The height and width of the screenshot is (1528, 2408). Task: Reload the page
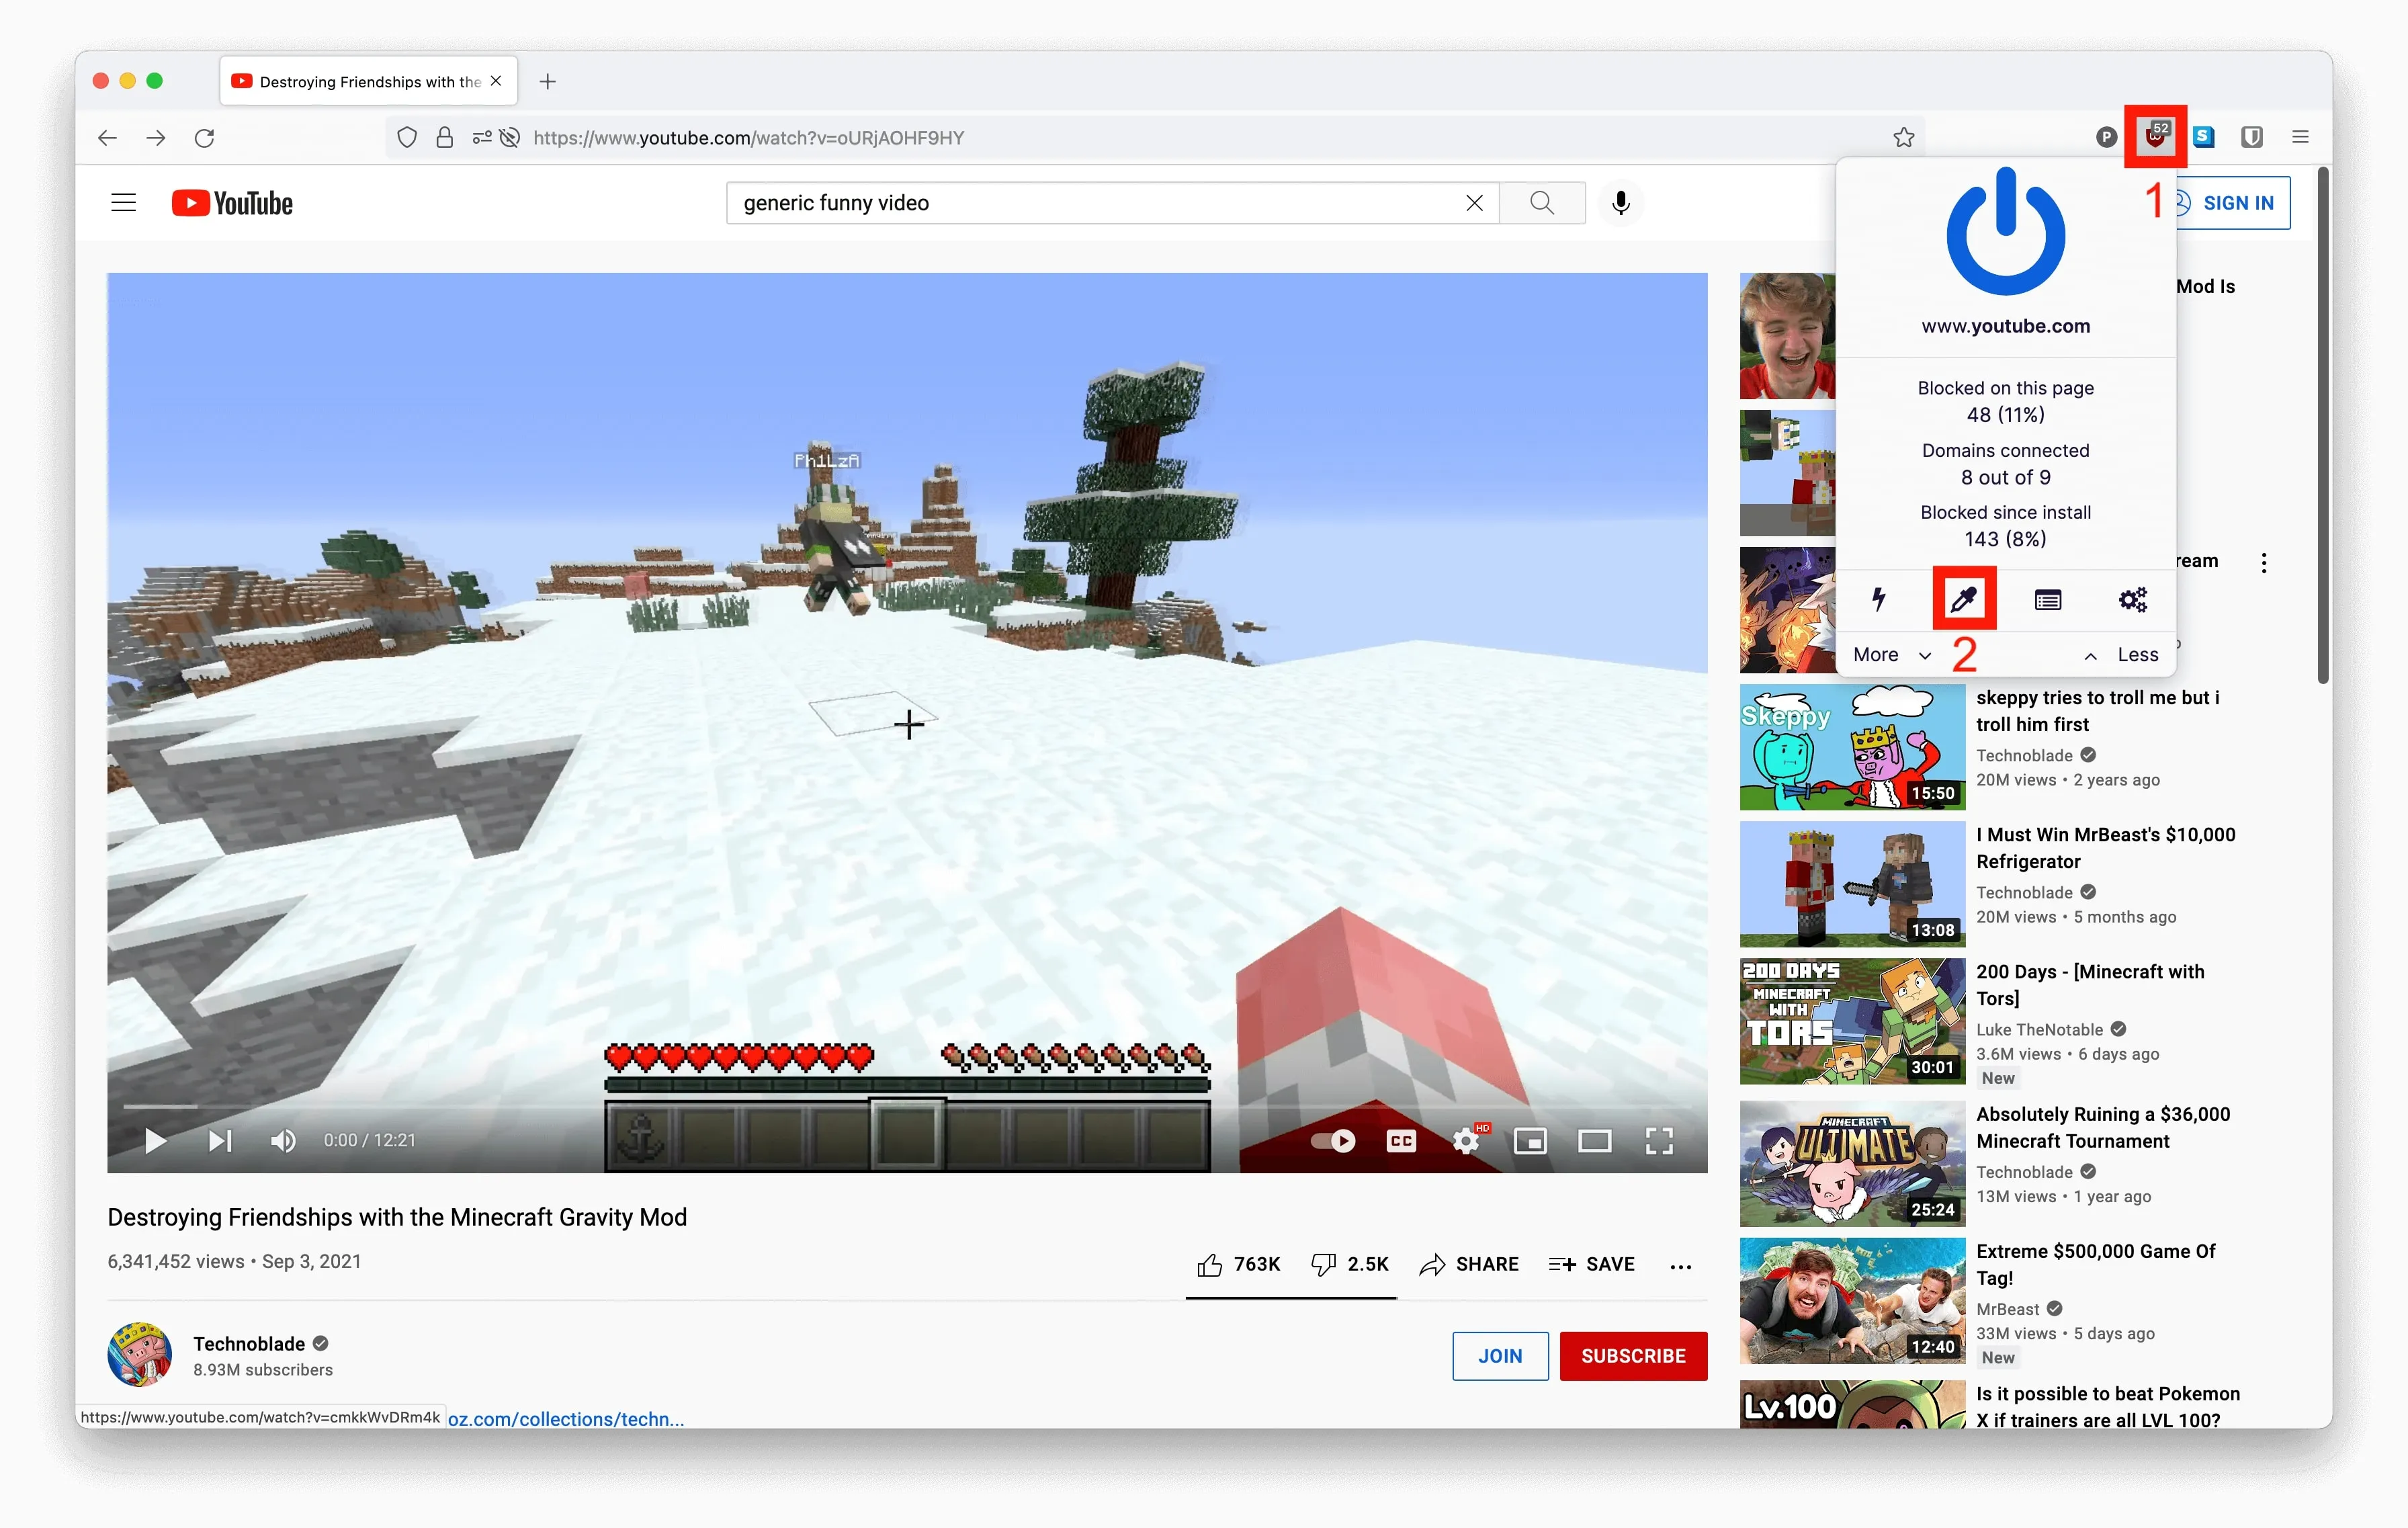(x=204, y=138)
